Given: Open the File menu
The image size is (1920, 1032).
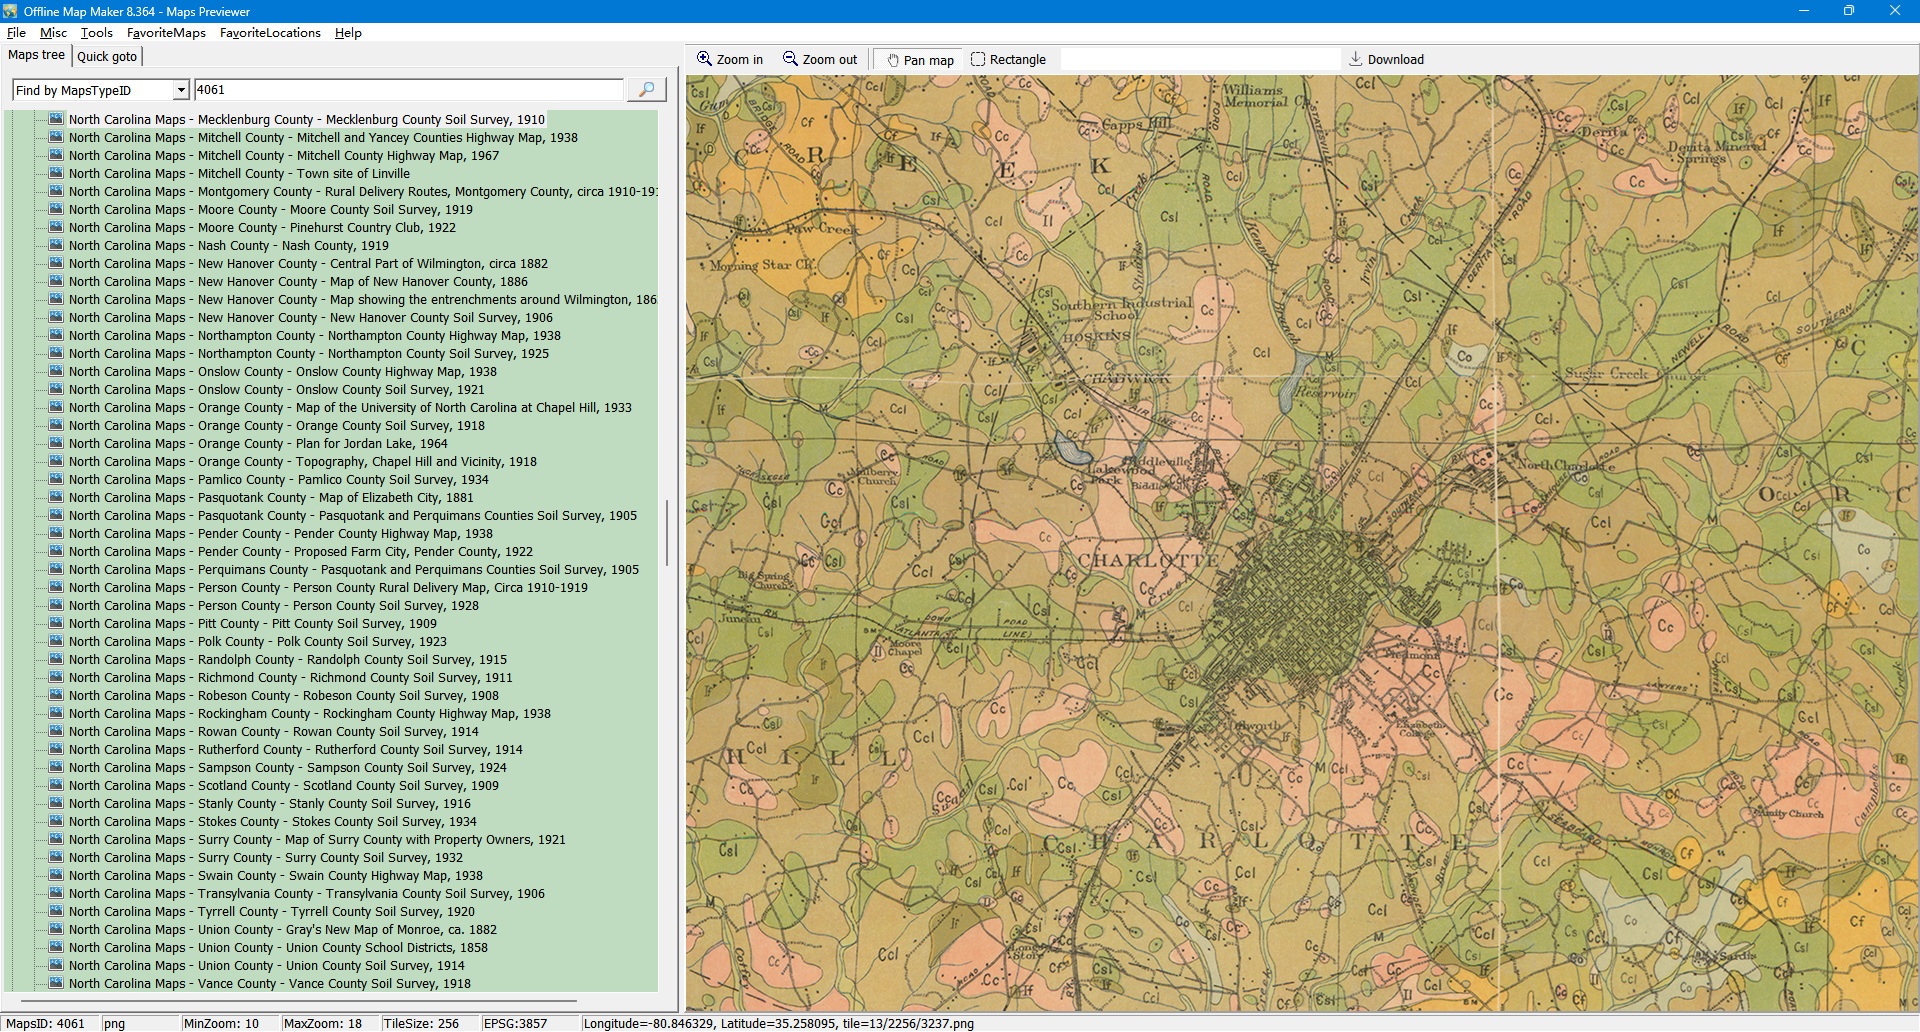Looking at the screenshot, I should point(16,33).
